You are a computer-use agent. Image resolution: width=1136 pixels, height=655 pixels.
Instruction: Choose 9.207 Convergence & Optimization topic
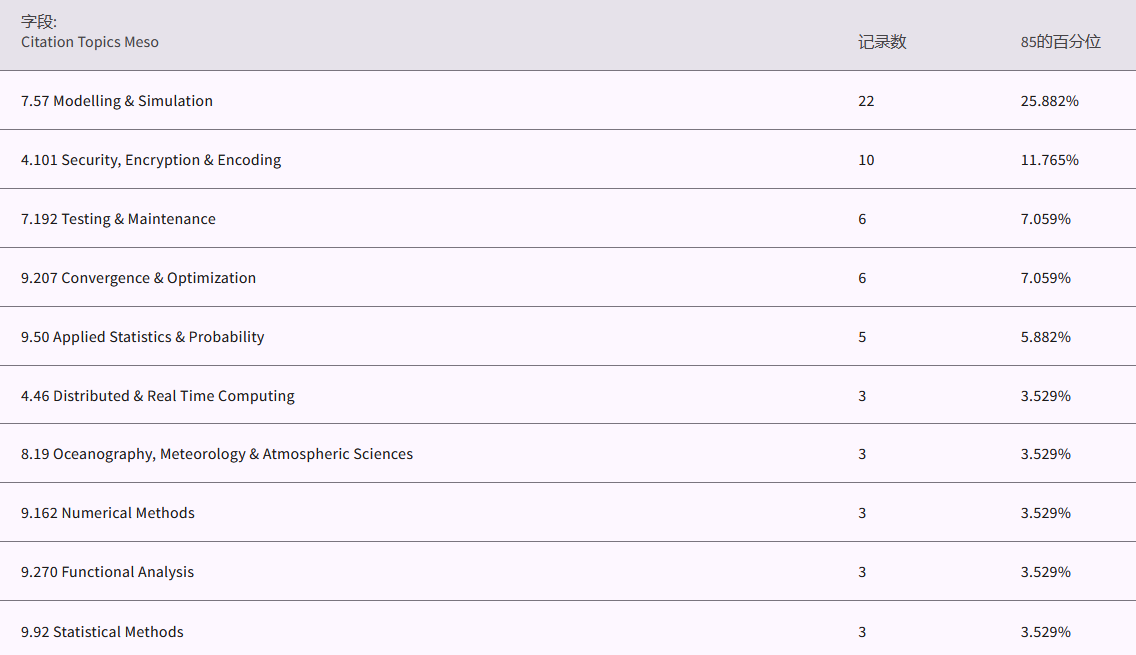138,278
